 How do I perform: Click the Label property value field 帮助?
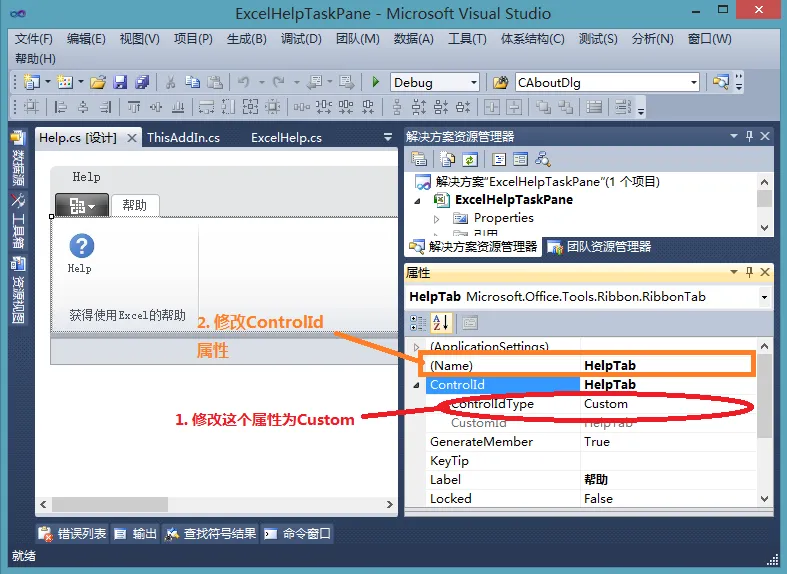pos(668,480)
